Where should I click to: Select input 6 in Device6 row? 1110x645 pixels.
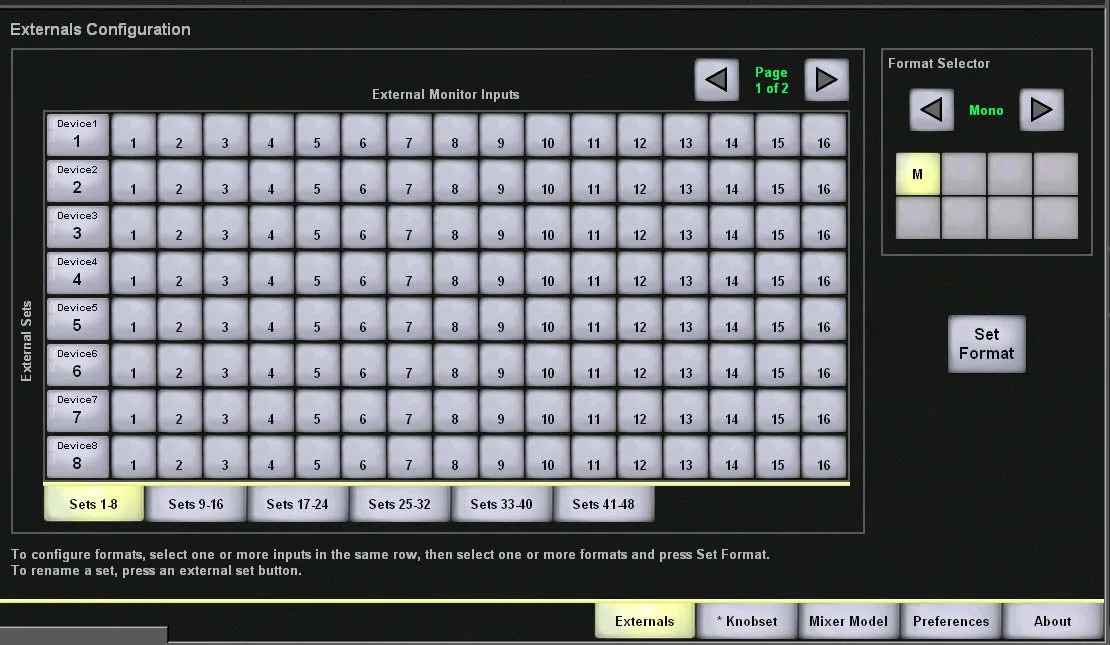click(363, 365)
